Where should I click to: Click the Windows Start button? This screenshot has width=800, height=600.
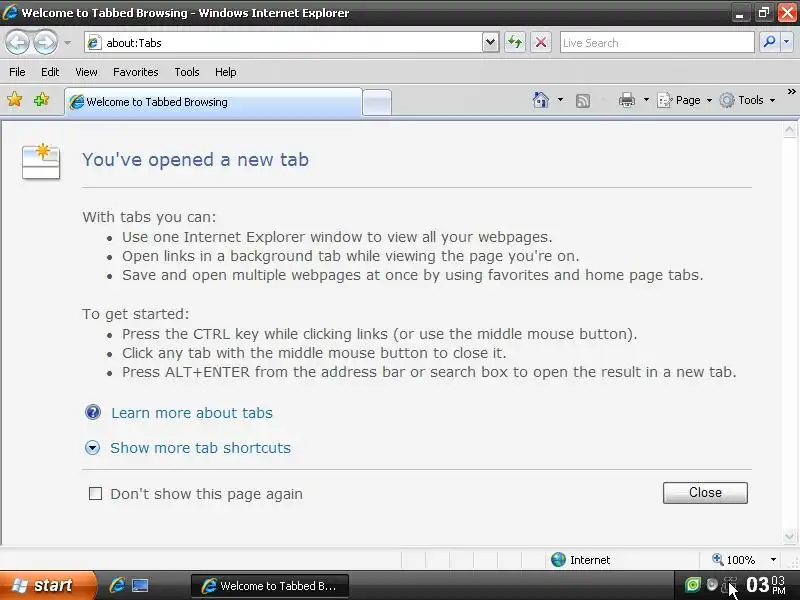tap(48, 585)
